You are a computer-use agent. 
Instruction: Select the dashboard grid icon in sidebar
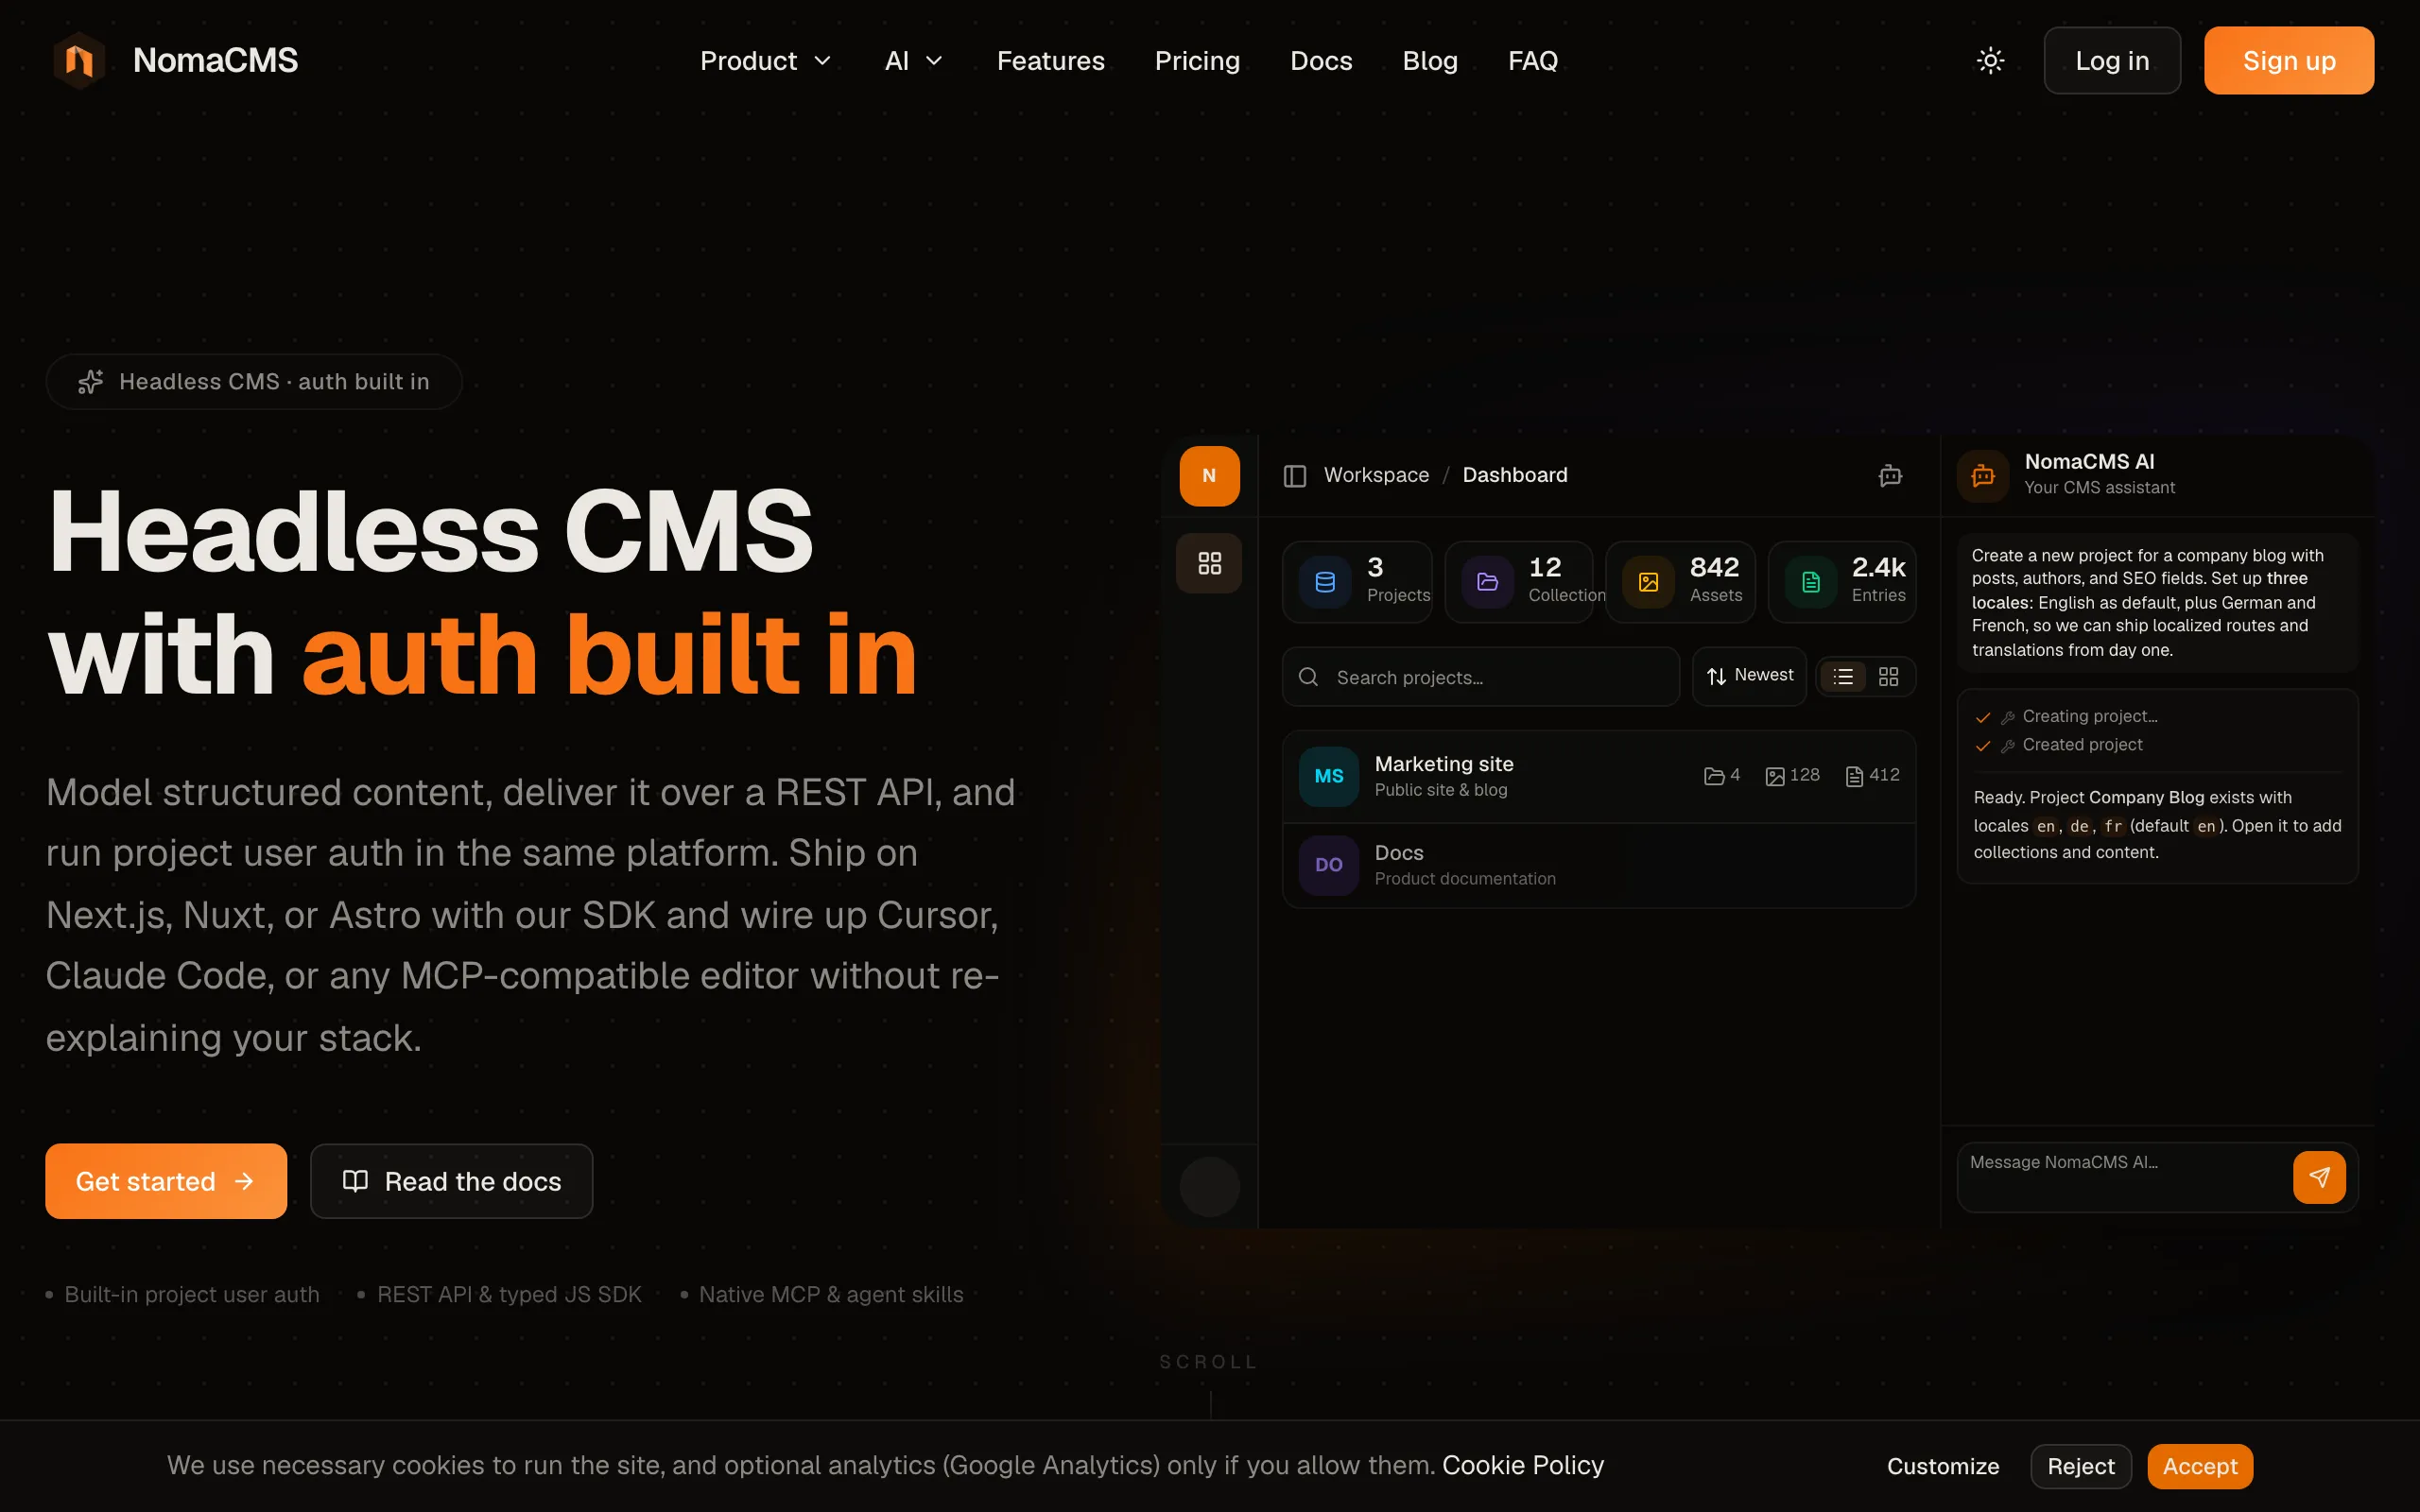[1209, 564]
